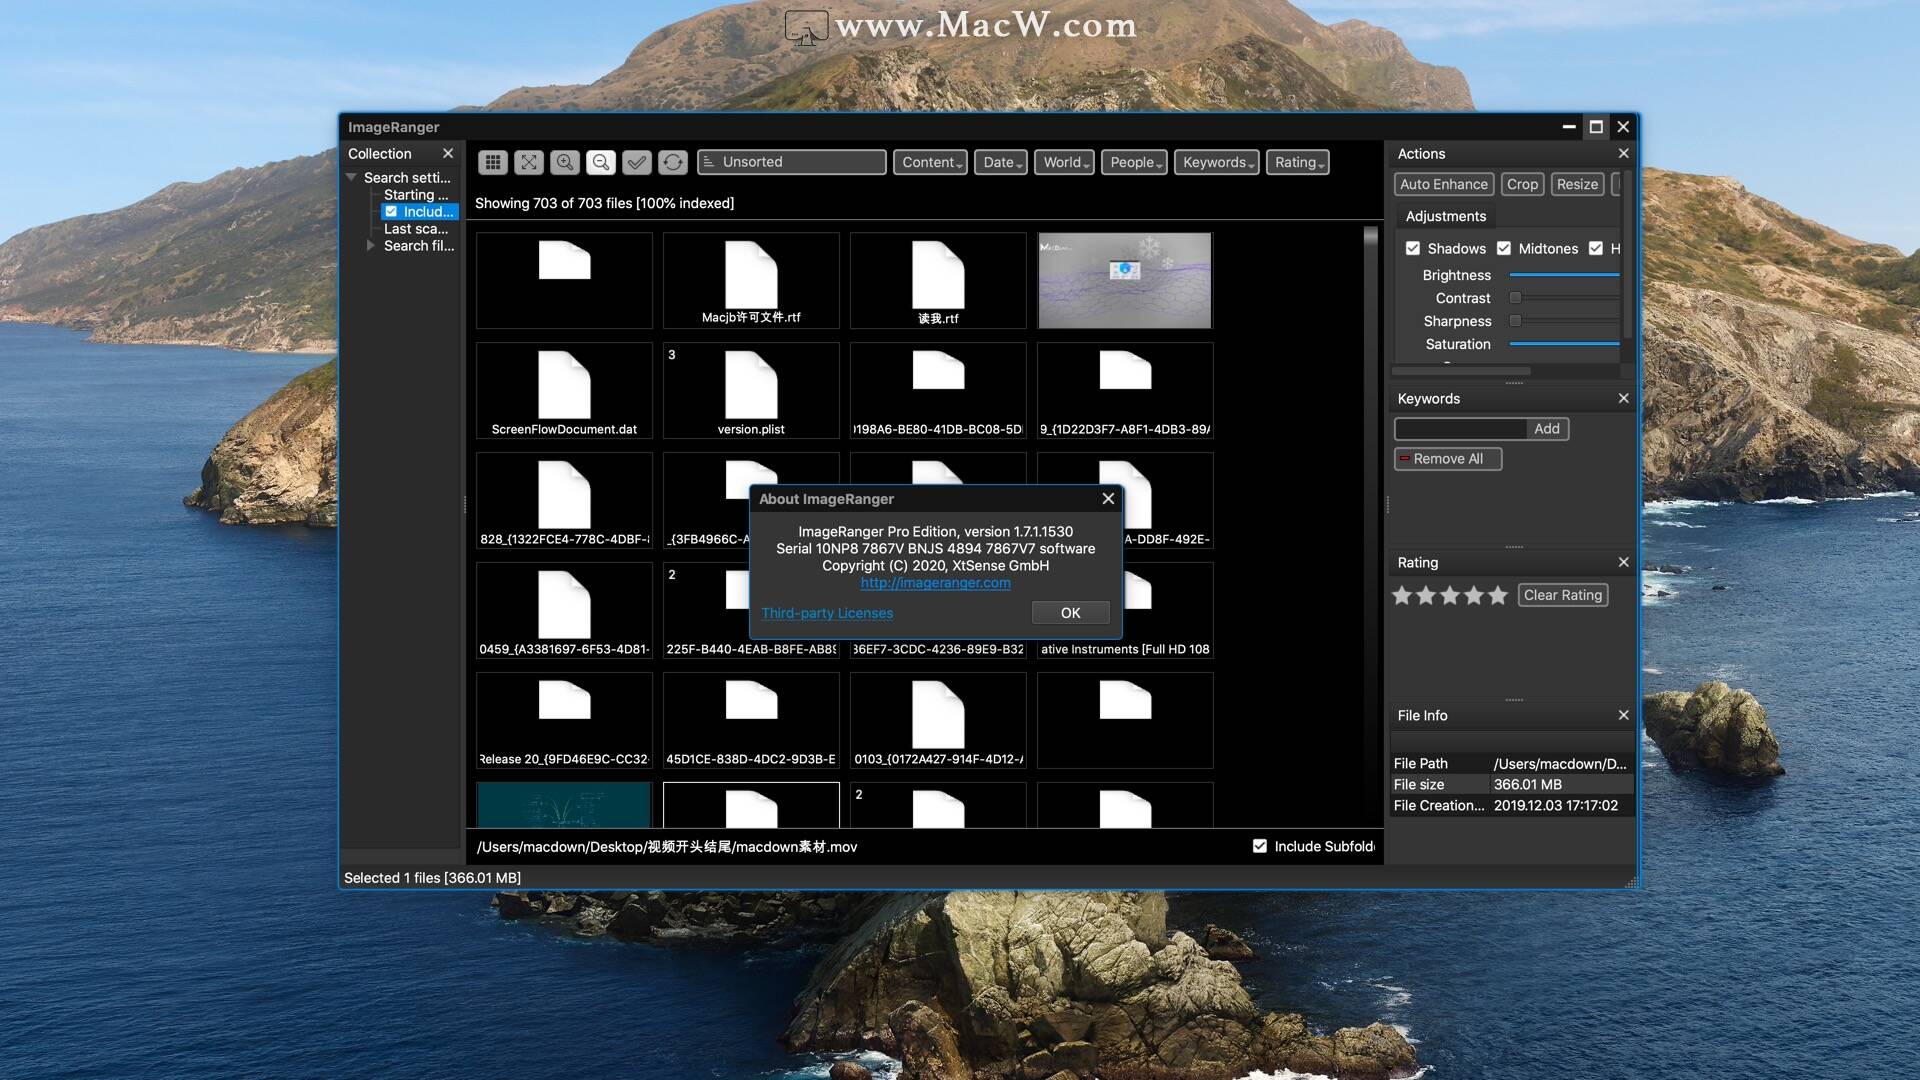The height and width of the screenshot is (1080, 1920).
Task: Switch to grid thumbnail view icon
Action: coord(493,162)
